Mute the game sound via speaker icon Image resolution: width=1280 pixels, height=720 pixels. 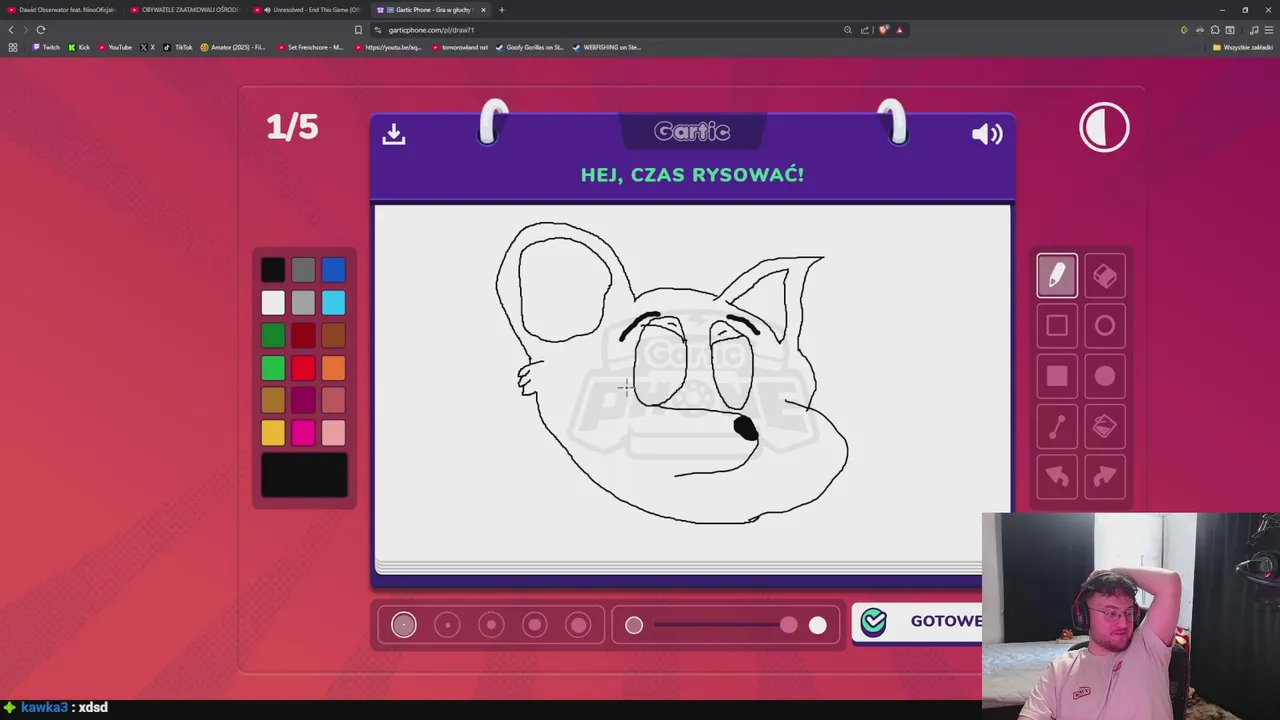click(x=987, y=134)
